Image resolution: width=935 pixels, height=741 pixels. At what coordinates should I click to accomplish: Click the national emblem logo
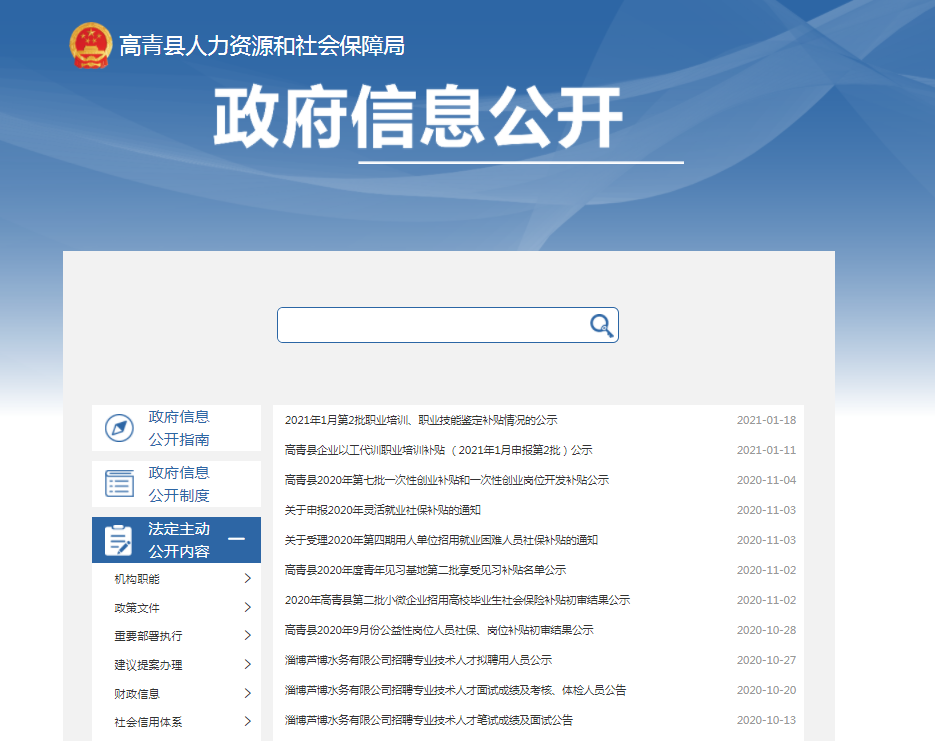click(91, 46)
